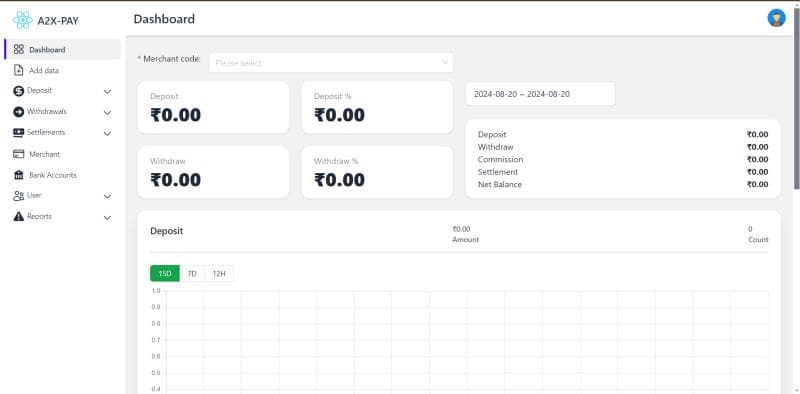800x394 pixels.
Task: Click the Dashboard page title
Action: 164,19
